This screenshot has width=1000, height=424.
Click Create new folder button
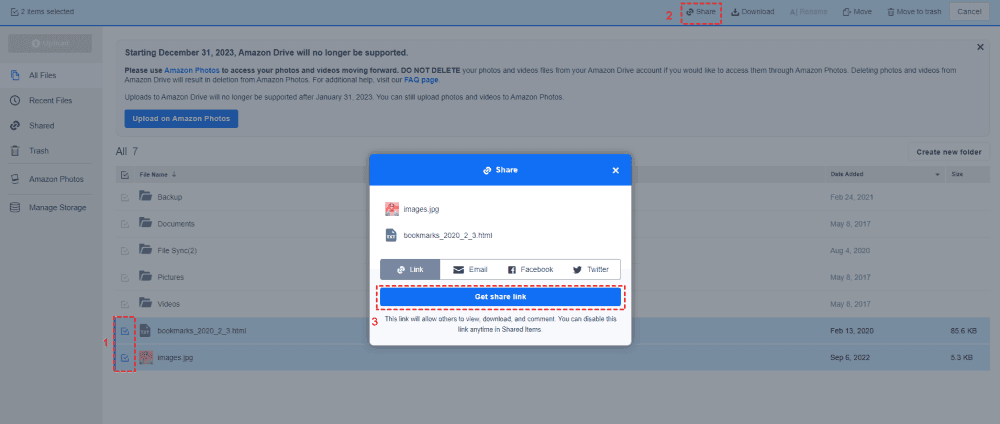click(x=948, y=152)
